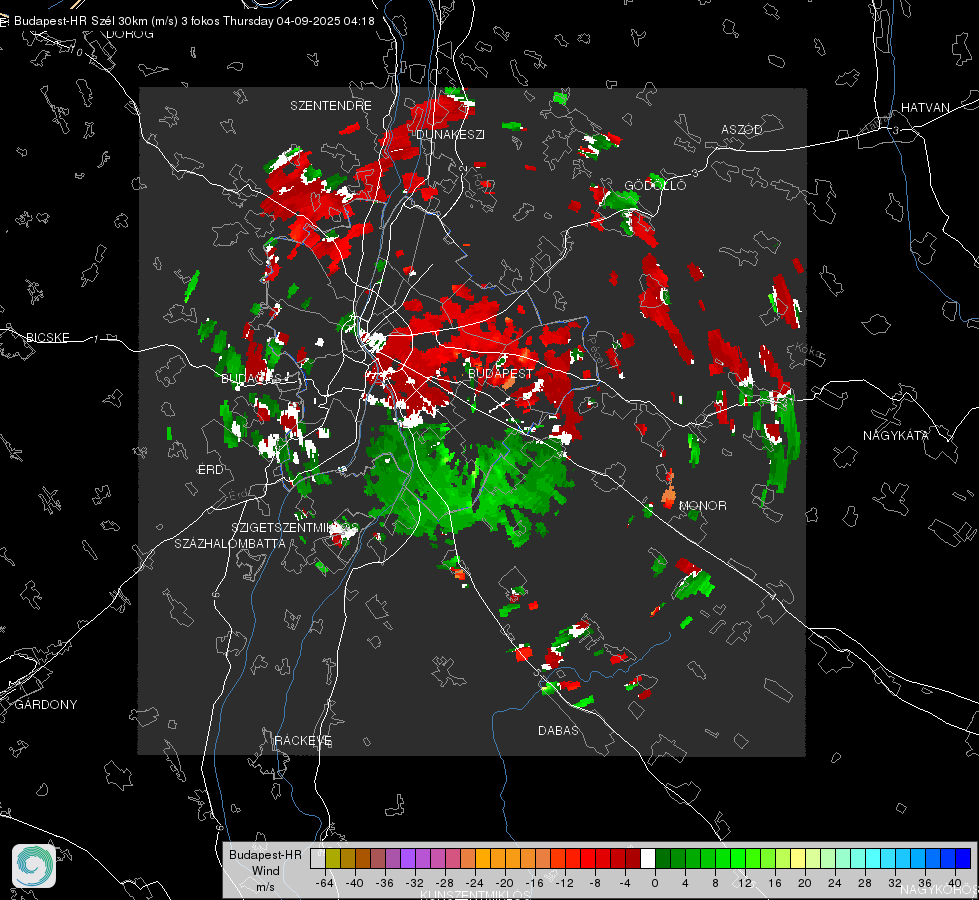
Task: Click the 32 value on the legend
Action: (895, 883)
